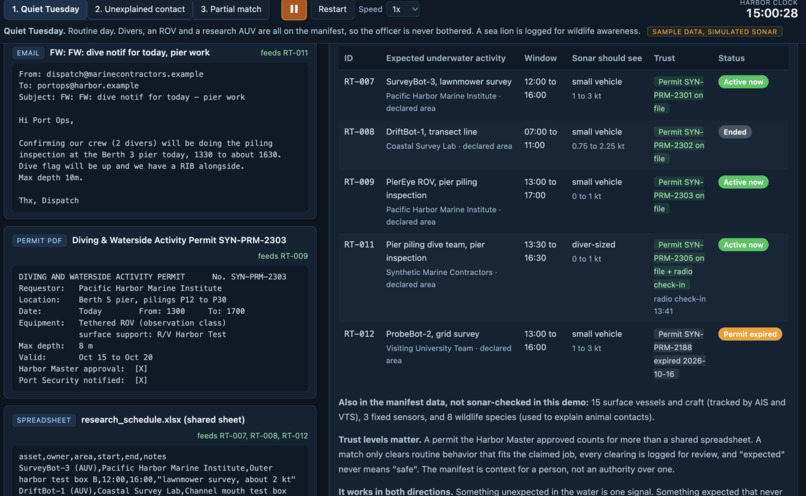Click the Trust column header
The height and width of the screenshot is (496, 806).
(664, 58)
